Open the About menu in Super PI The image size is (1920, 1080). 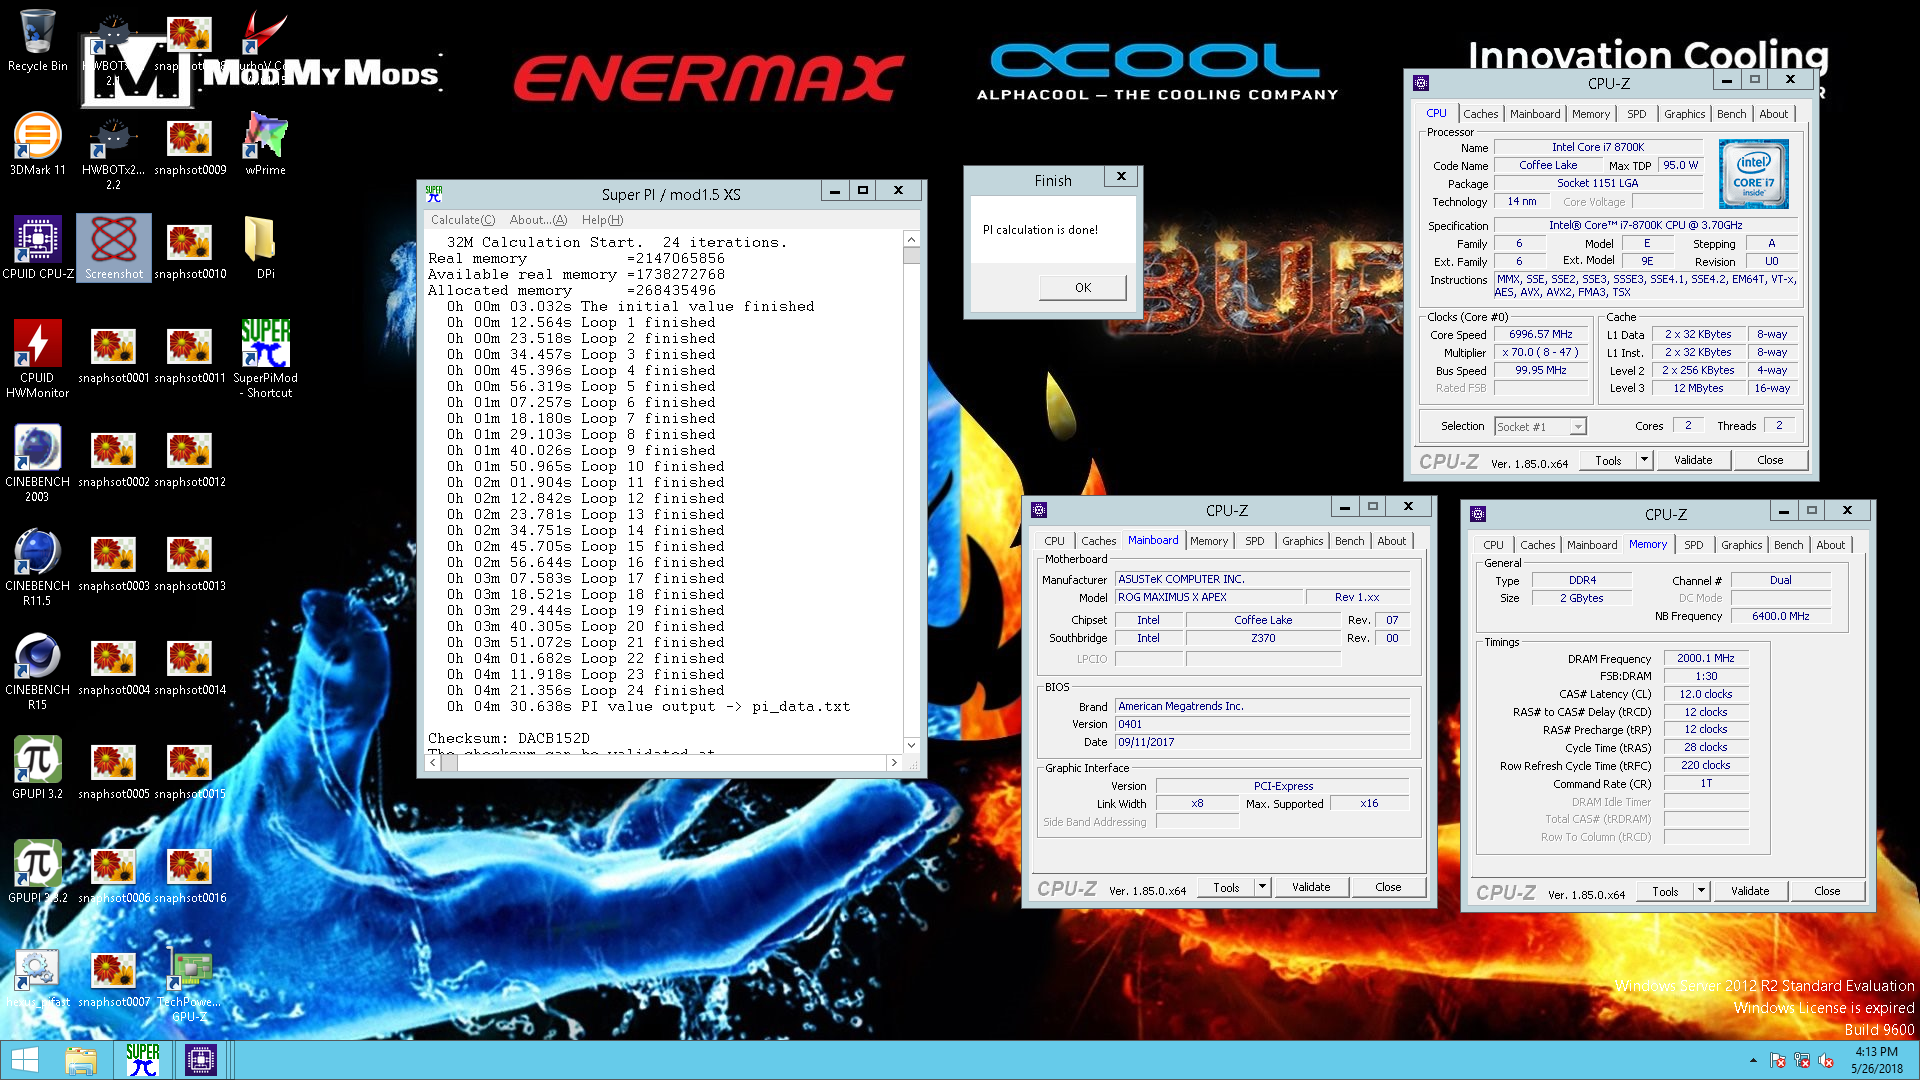click(538, 220)
